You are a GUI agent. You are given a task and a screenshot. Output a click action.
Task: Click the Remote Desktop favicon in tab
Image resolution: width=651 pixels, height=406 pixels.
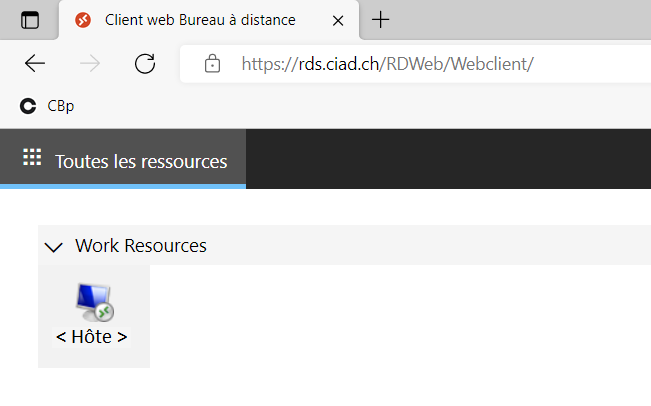tap(83, 20)
